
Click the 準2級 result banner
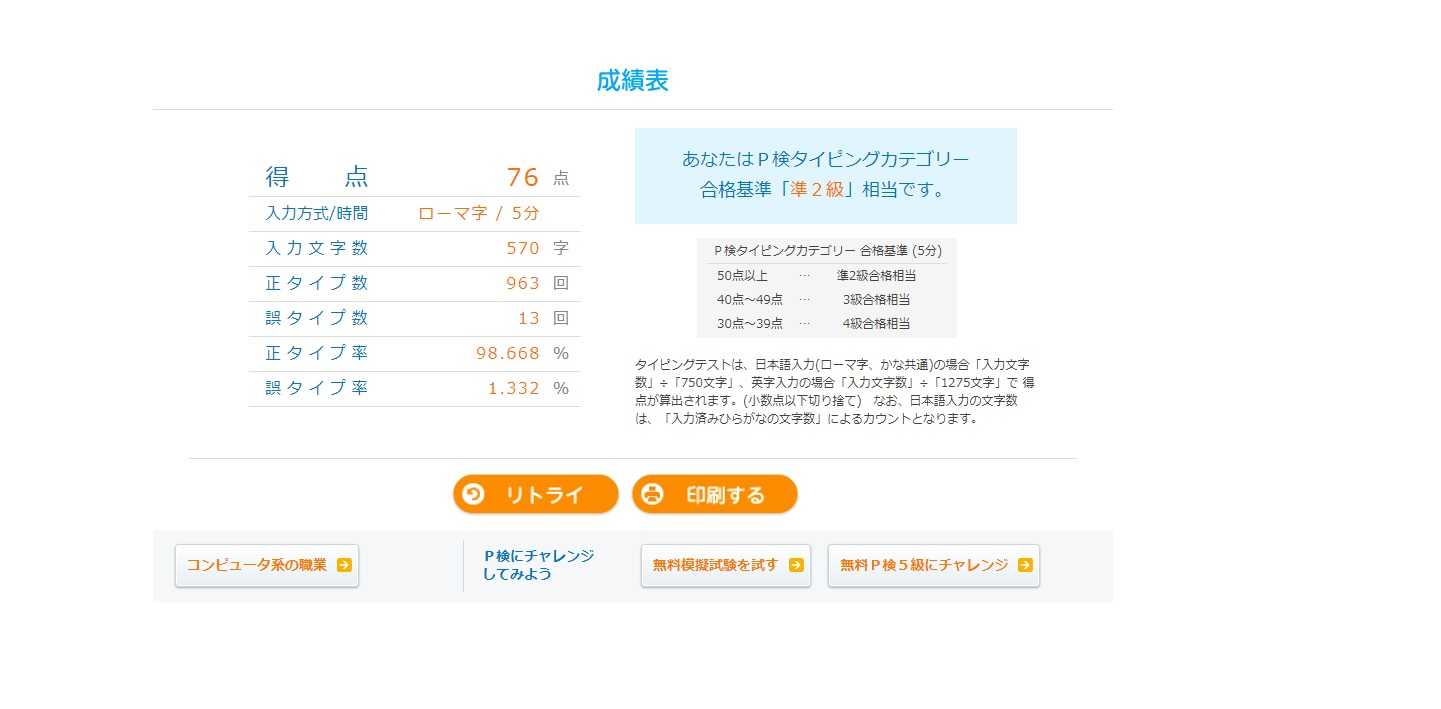click(826, 175)
